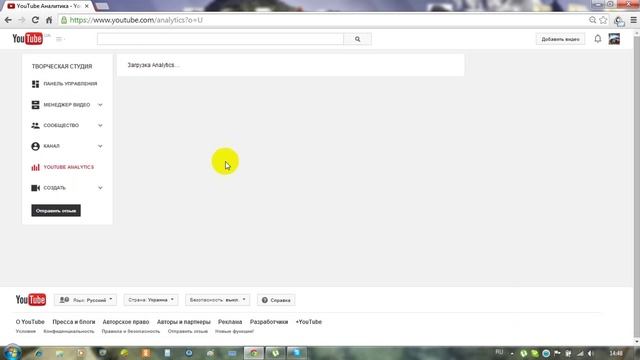Open the О YouTube footer link
Image resolution: width=640 pixels, height=360 pixels.
(30, 322)
